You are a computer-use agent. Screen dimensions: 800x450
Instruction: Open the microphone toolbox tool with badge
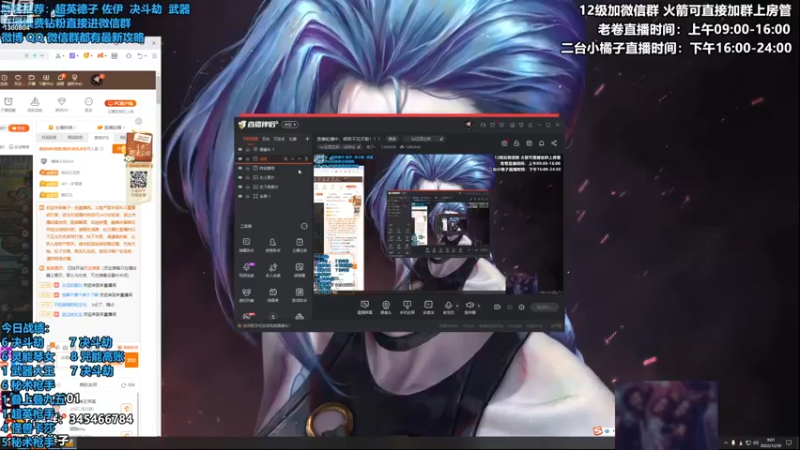coord(246,269)
